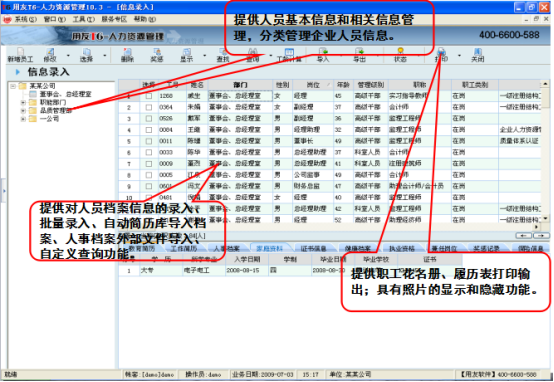The height and width of the screenshot is (382, 554).
Task: Click the blue arrow beside 信息录入
Action: [17, 72]
